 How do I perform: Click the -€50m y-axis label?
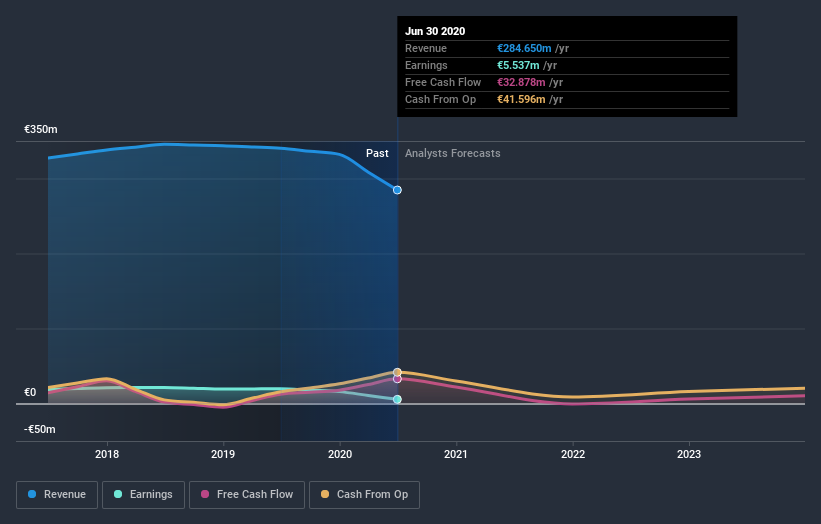(40, 429)
